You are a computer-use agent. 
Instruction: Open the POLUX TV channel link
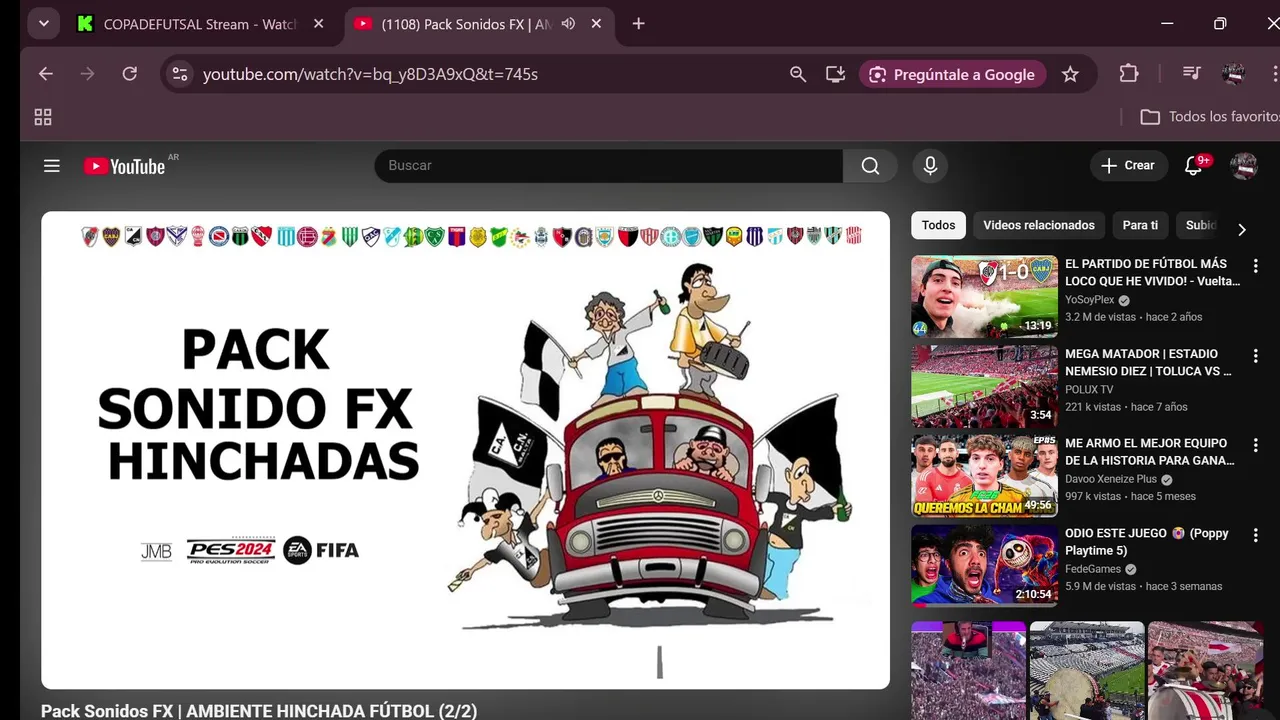coord(1089,389)
